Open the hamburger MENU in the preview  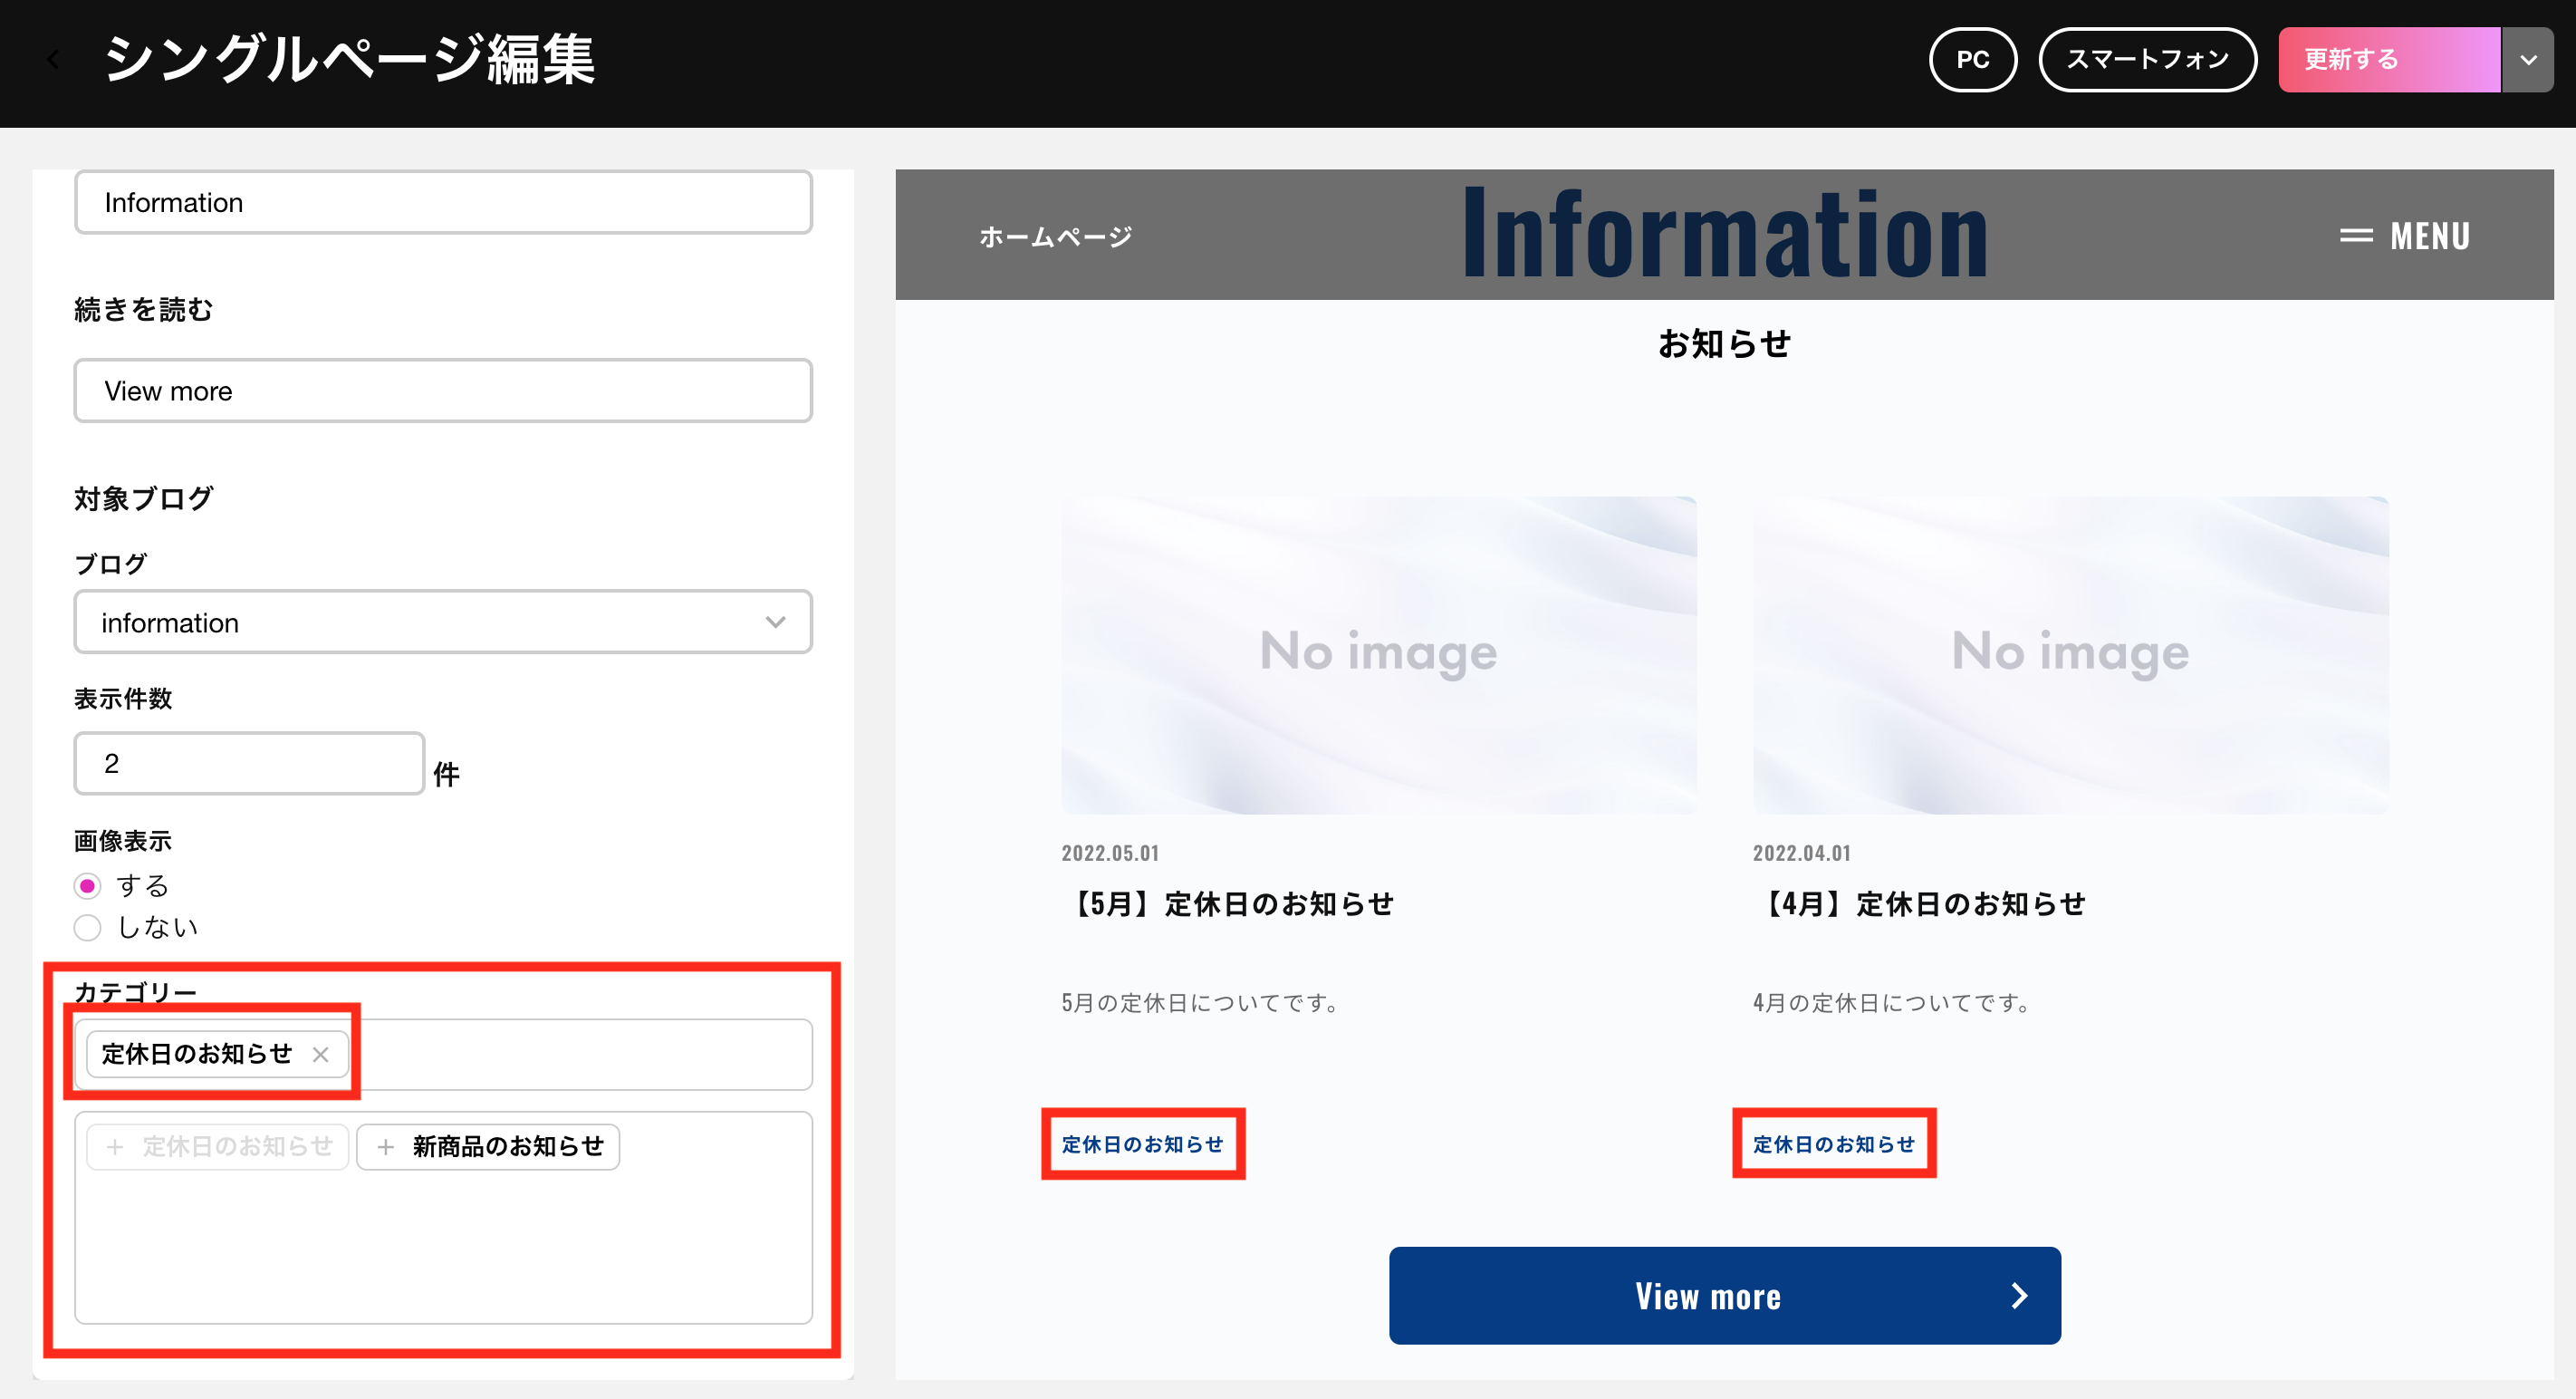(2405, 236)
